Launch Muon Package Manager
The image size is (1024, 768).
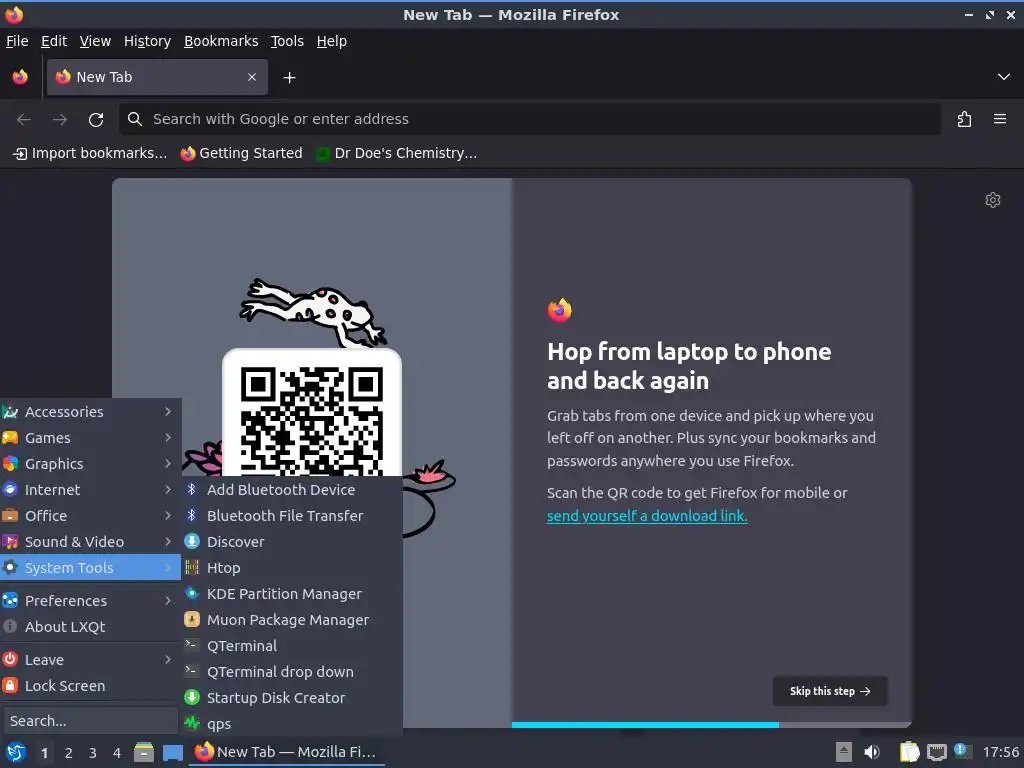pyautogui.click(x=292, y=620)
